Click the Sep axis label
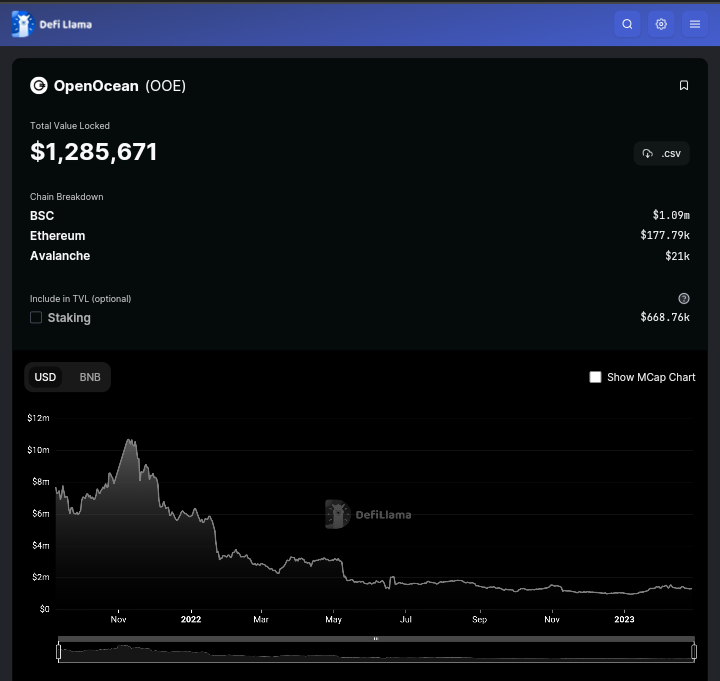The image size is (720, 681). [479, 619]
